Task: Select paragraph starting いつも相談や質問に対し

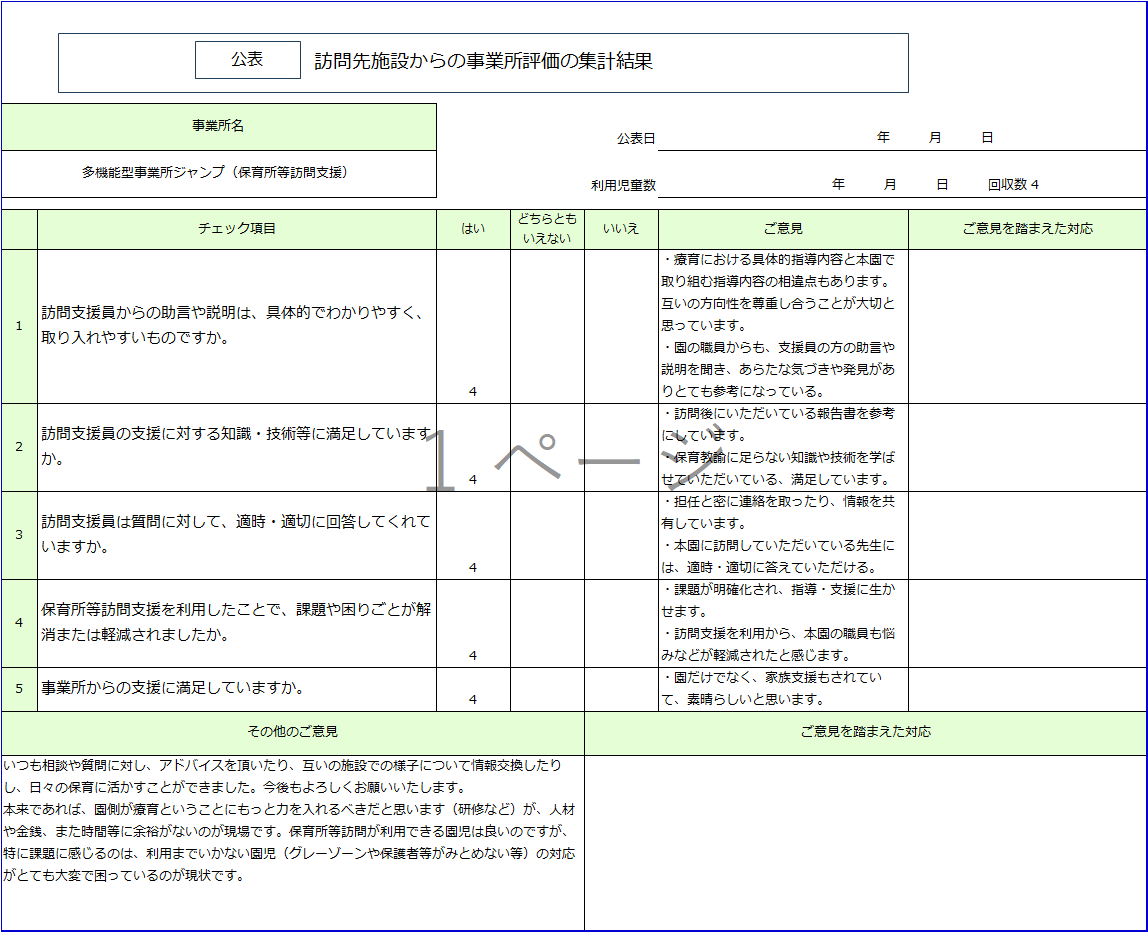Action: [x=283, y=776]
